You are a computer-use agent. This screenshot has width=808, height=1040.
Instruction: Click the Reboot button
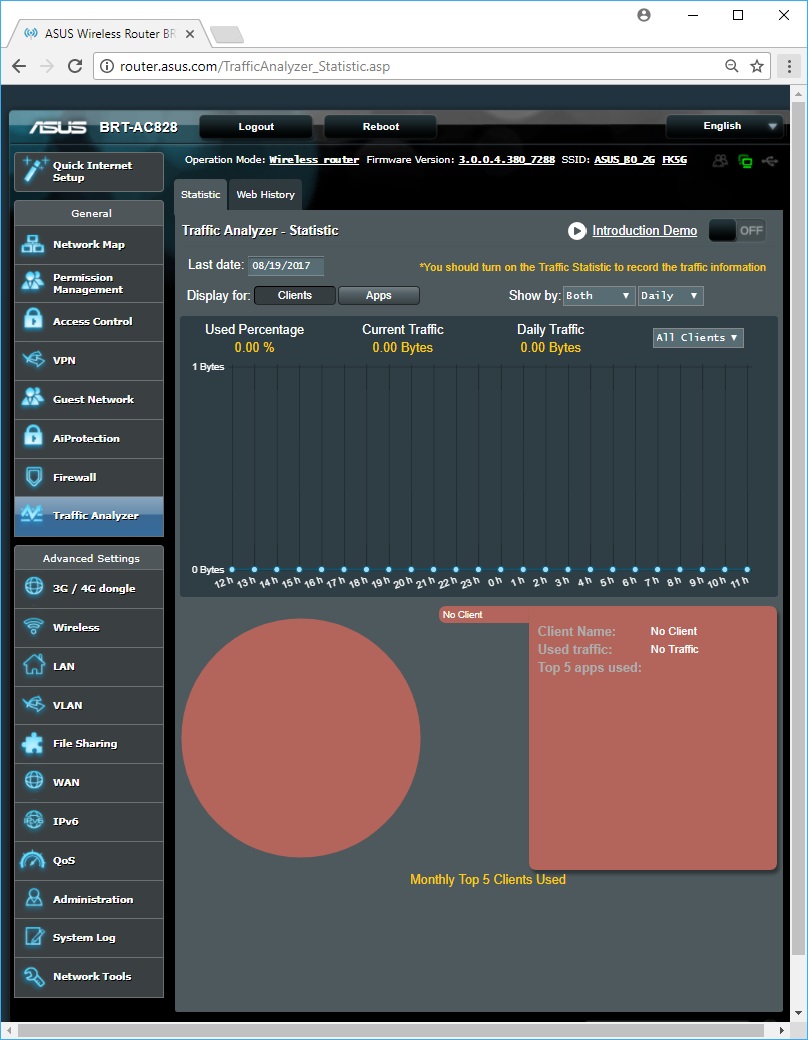pos(380,127)
